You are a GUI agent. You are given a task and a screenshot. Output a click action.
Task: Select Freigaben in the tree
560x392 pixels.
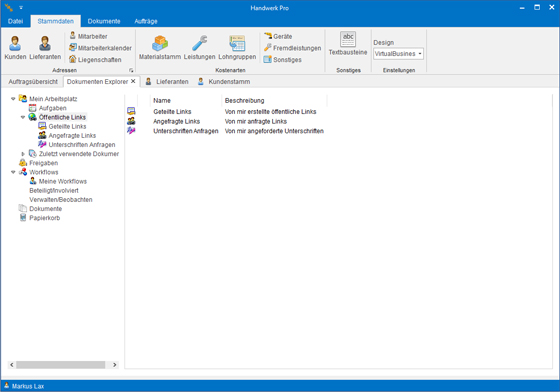[43, 163]
